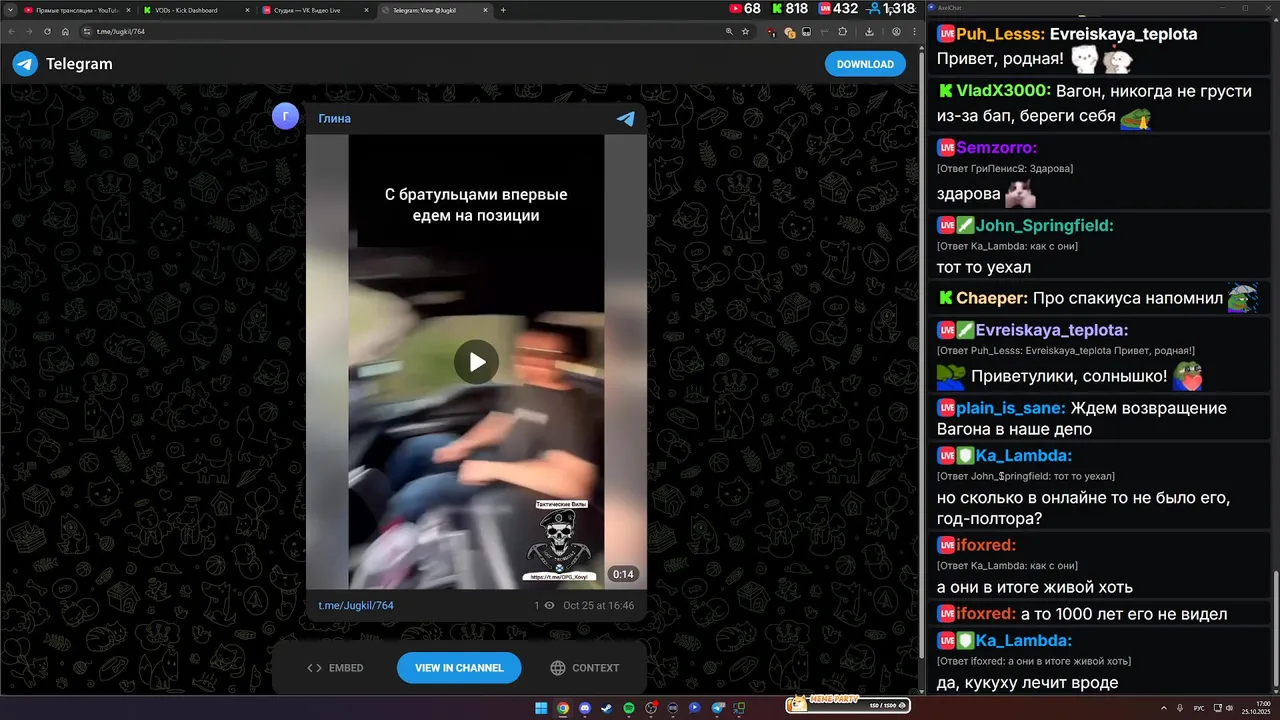Click the browser forward button
This screenshot has width=1280, height=720.
(29, 31)
